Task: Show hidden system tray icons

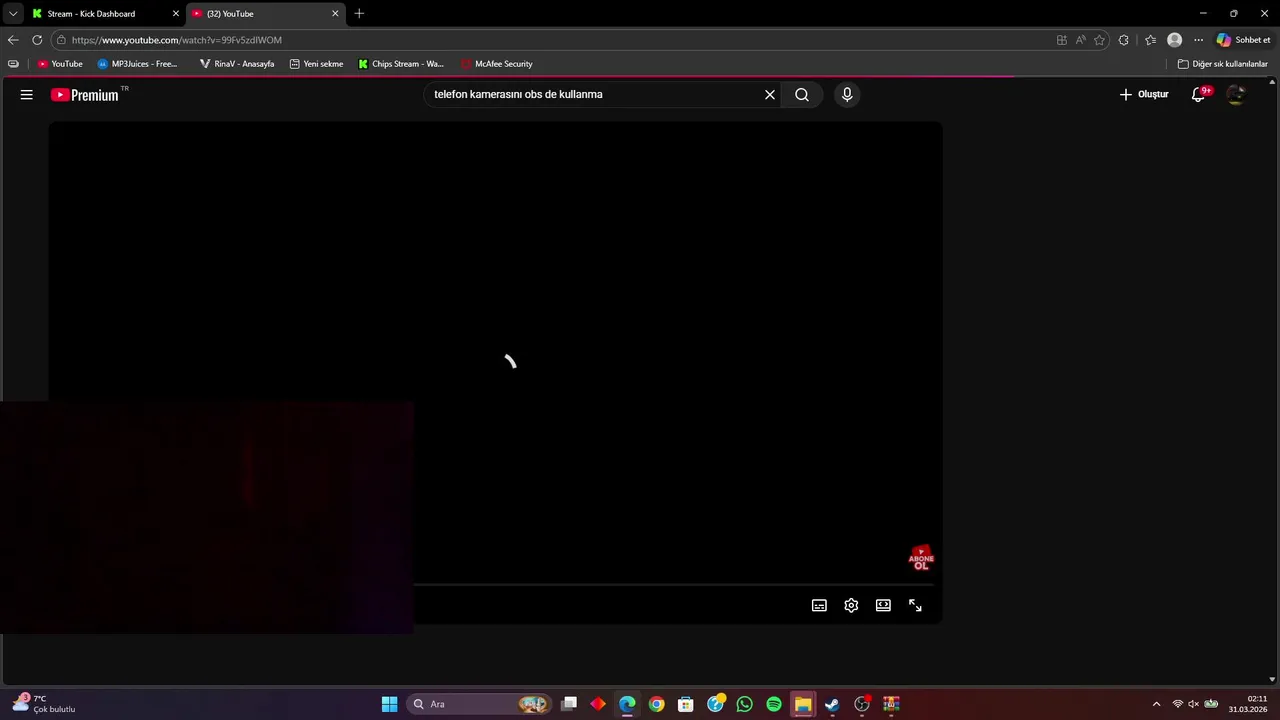Action: (1157, 704)
